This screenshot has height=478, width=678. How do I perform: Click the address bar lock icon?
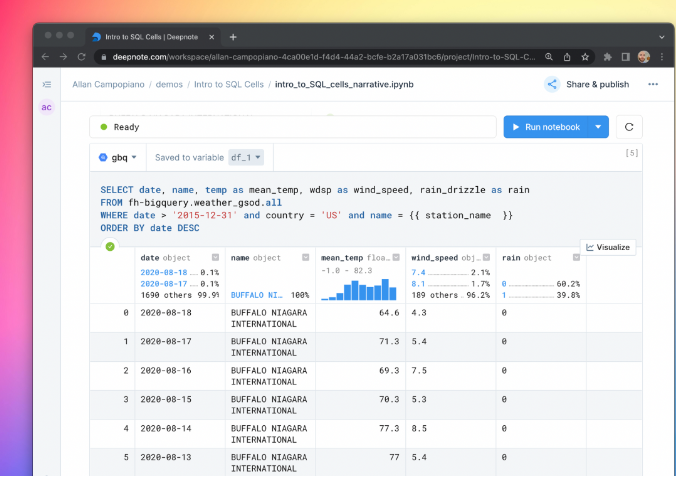103,57
